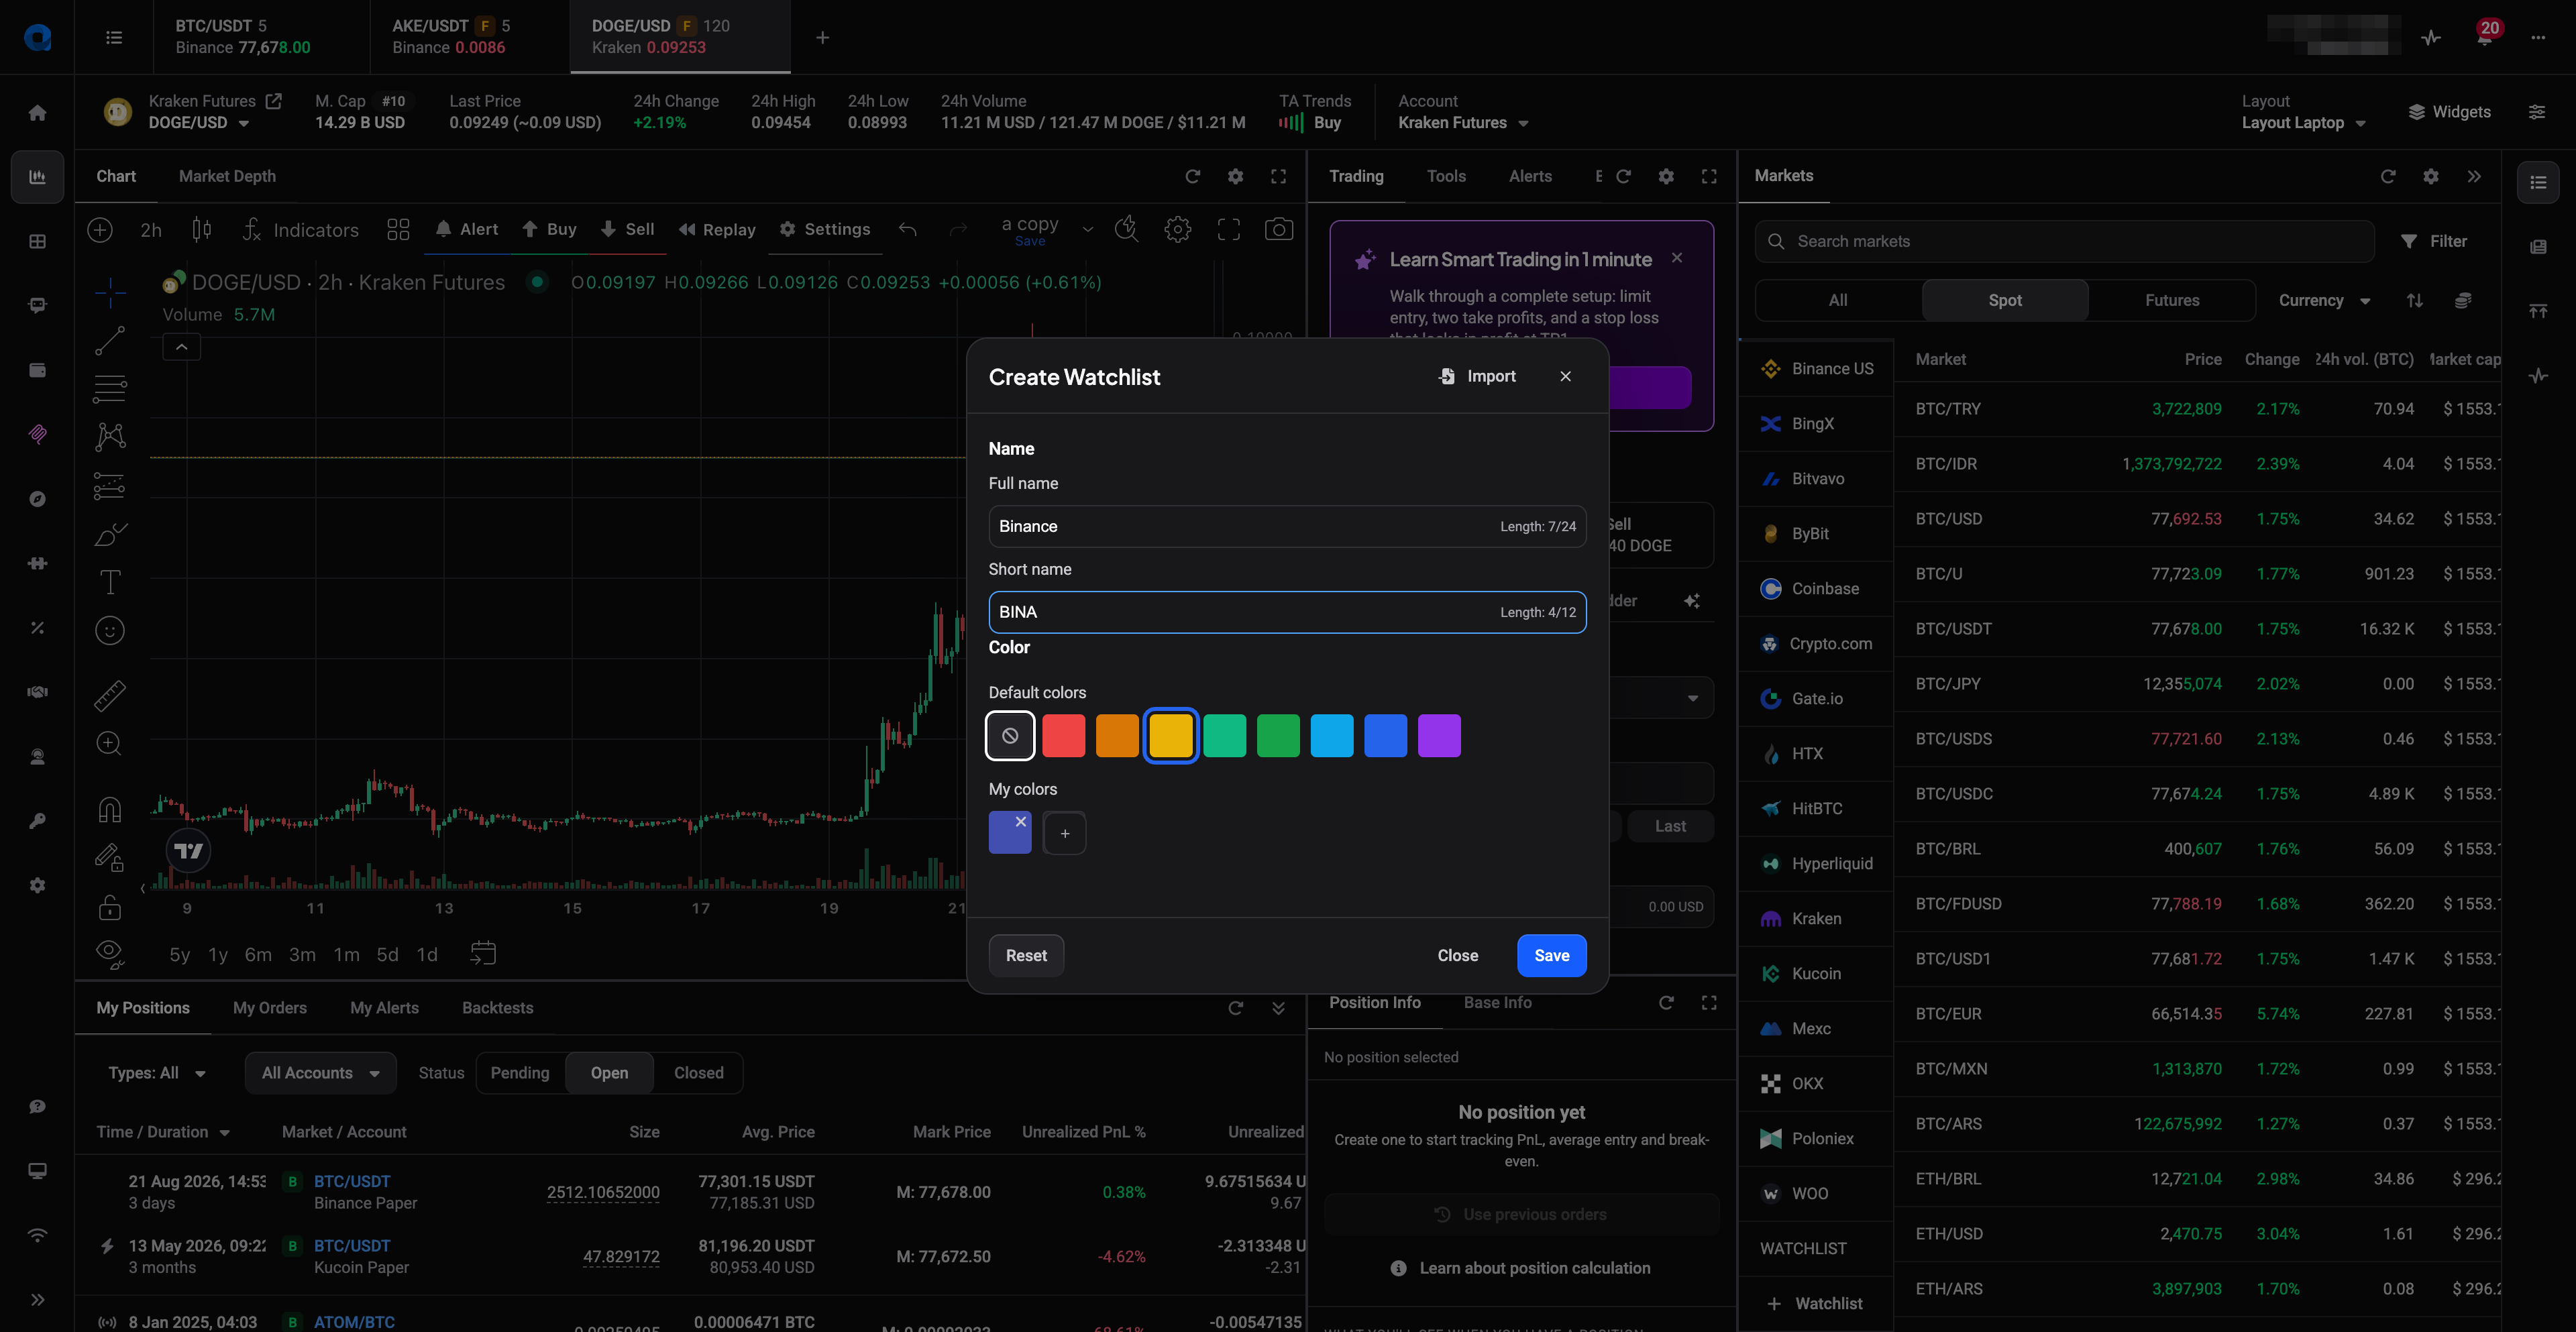
Task: Select the no-color swatch option
Action: 1010,736
